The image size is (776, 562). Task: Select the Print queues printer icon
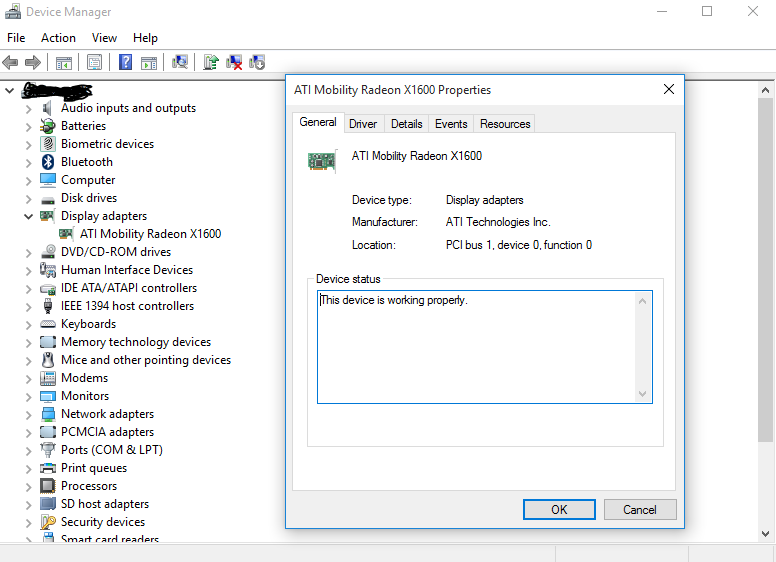point(48,468)
